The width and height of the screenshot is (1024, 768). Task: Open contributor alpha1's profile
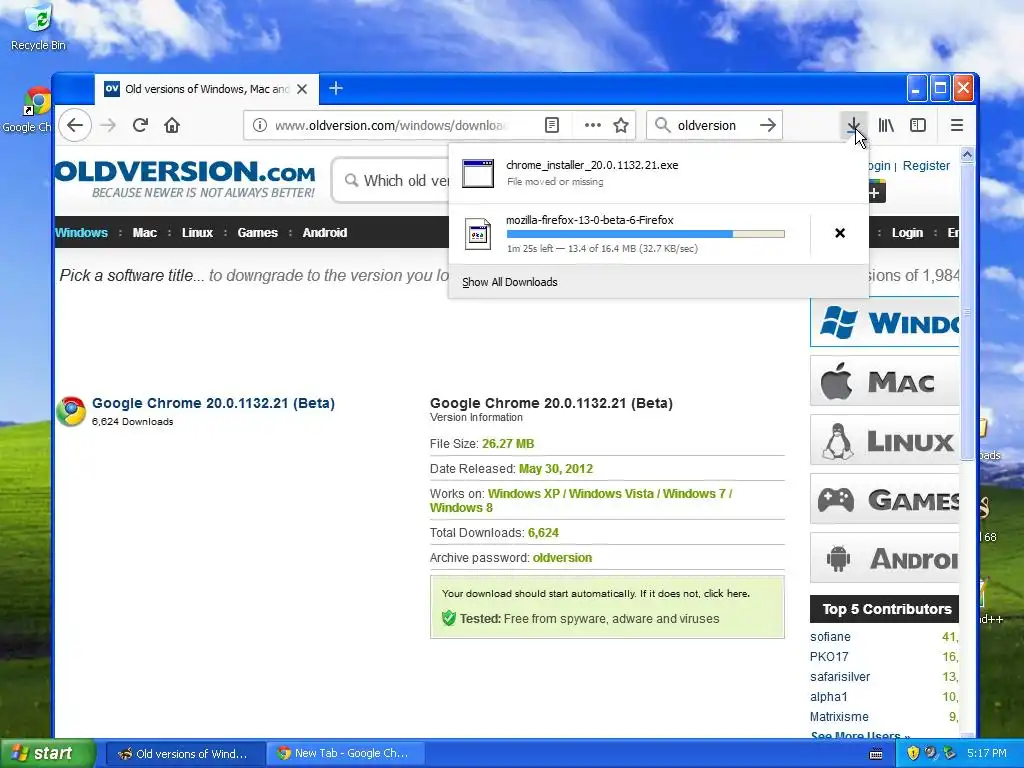click(x=828, y=697)
